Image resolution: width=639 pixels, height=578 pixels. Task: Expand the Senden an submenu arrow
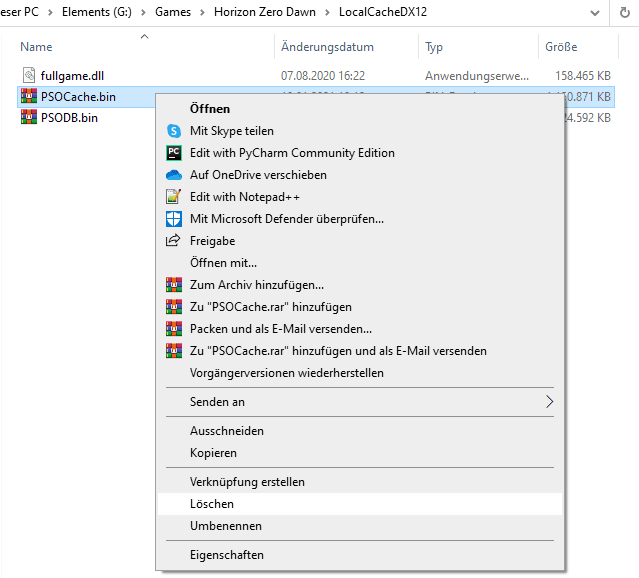(x=549, y=402)
